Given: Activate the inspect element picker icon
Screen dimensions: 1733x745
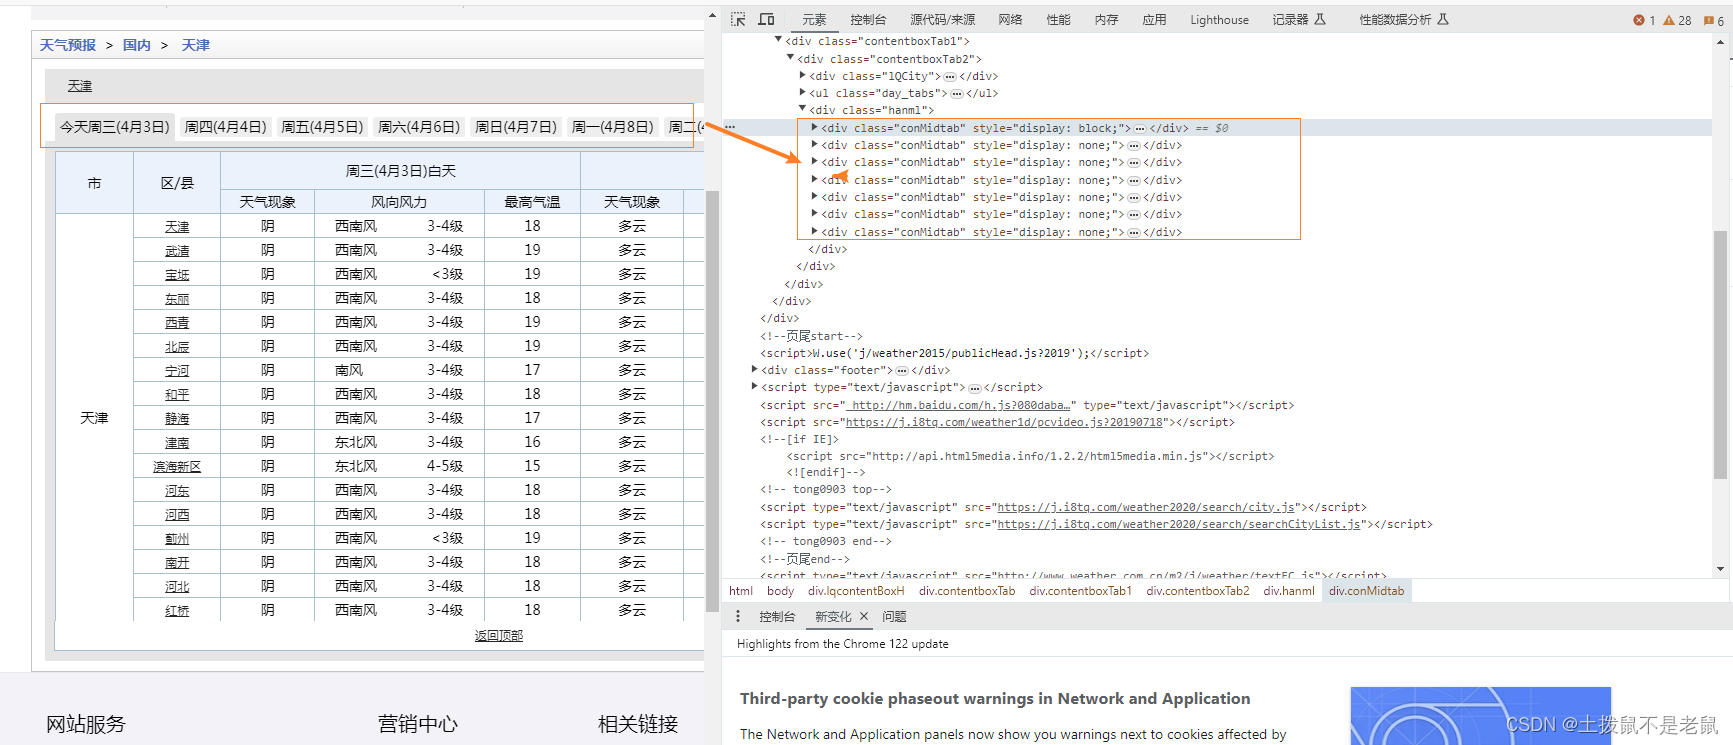Looking at the screenshot, I should tap(738, 19).
